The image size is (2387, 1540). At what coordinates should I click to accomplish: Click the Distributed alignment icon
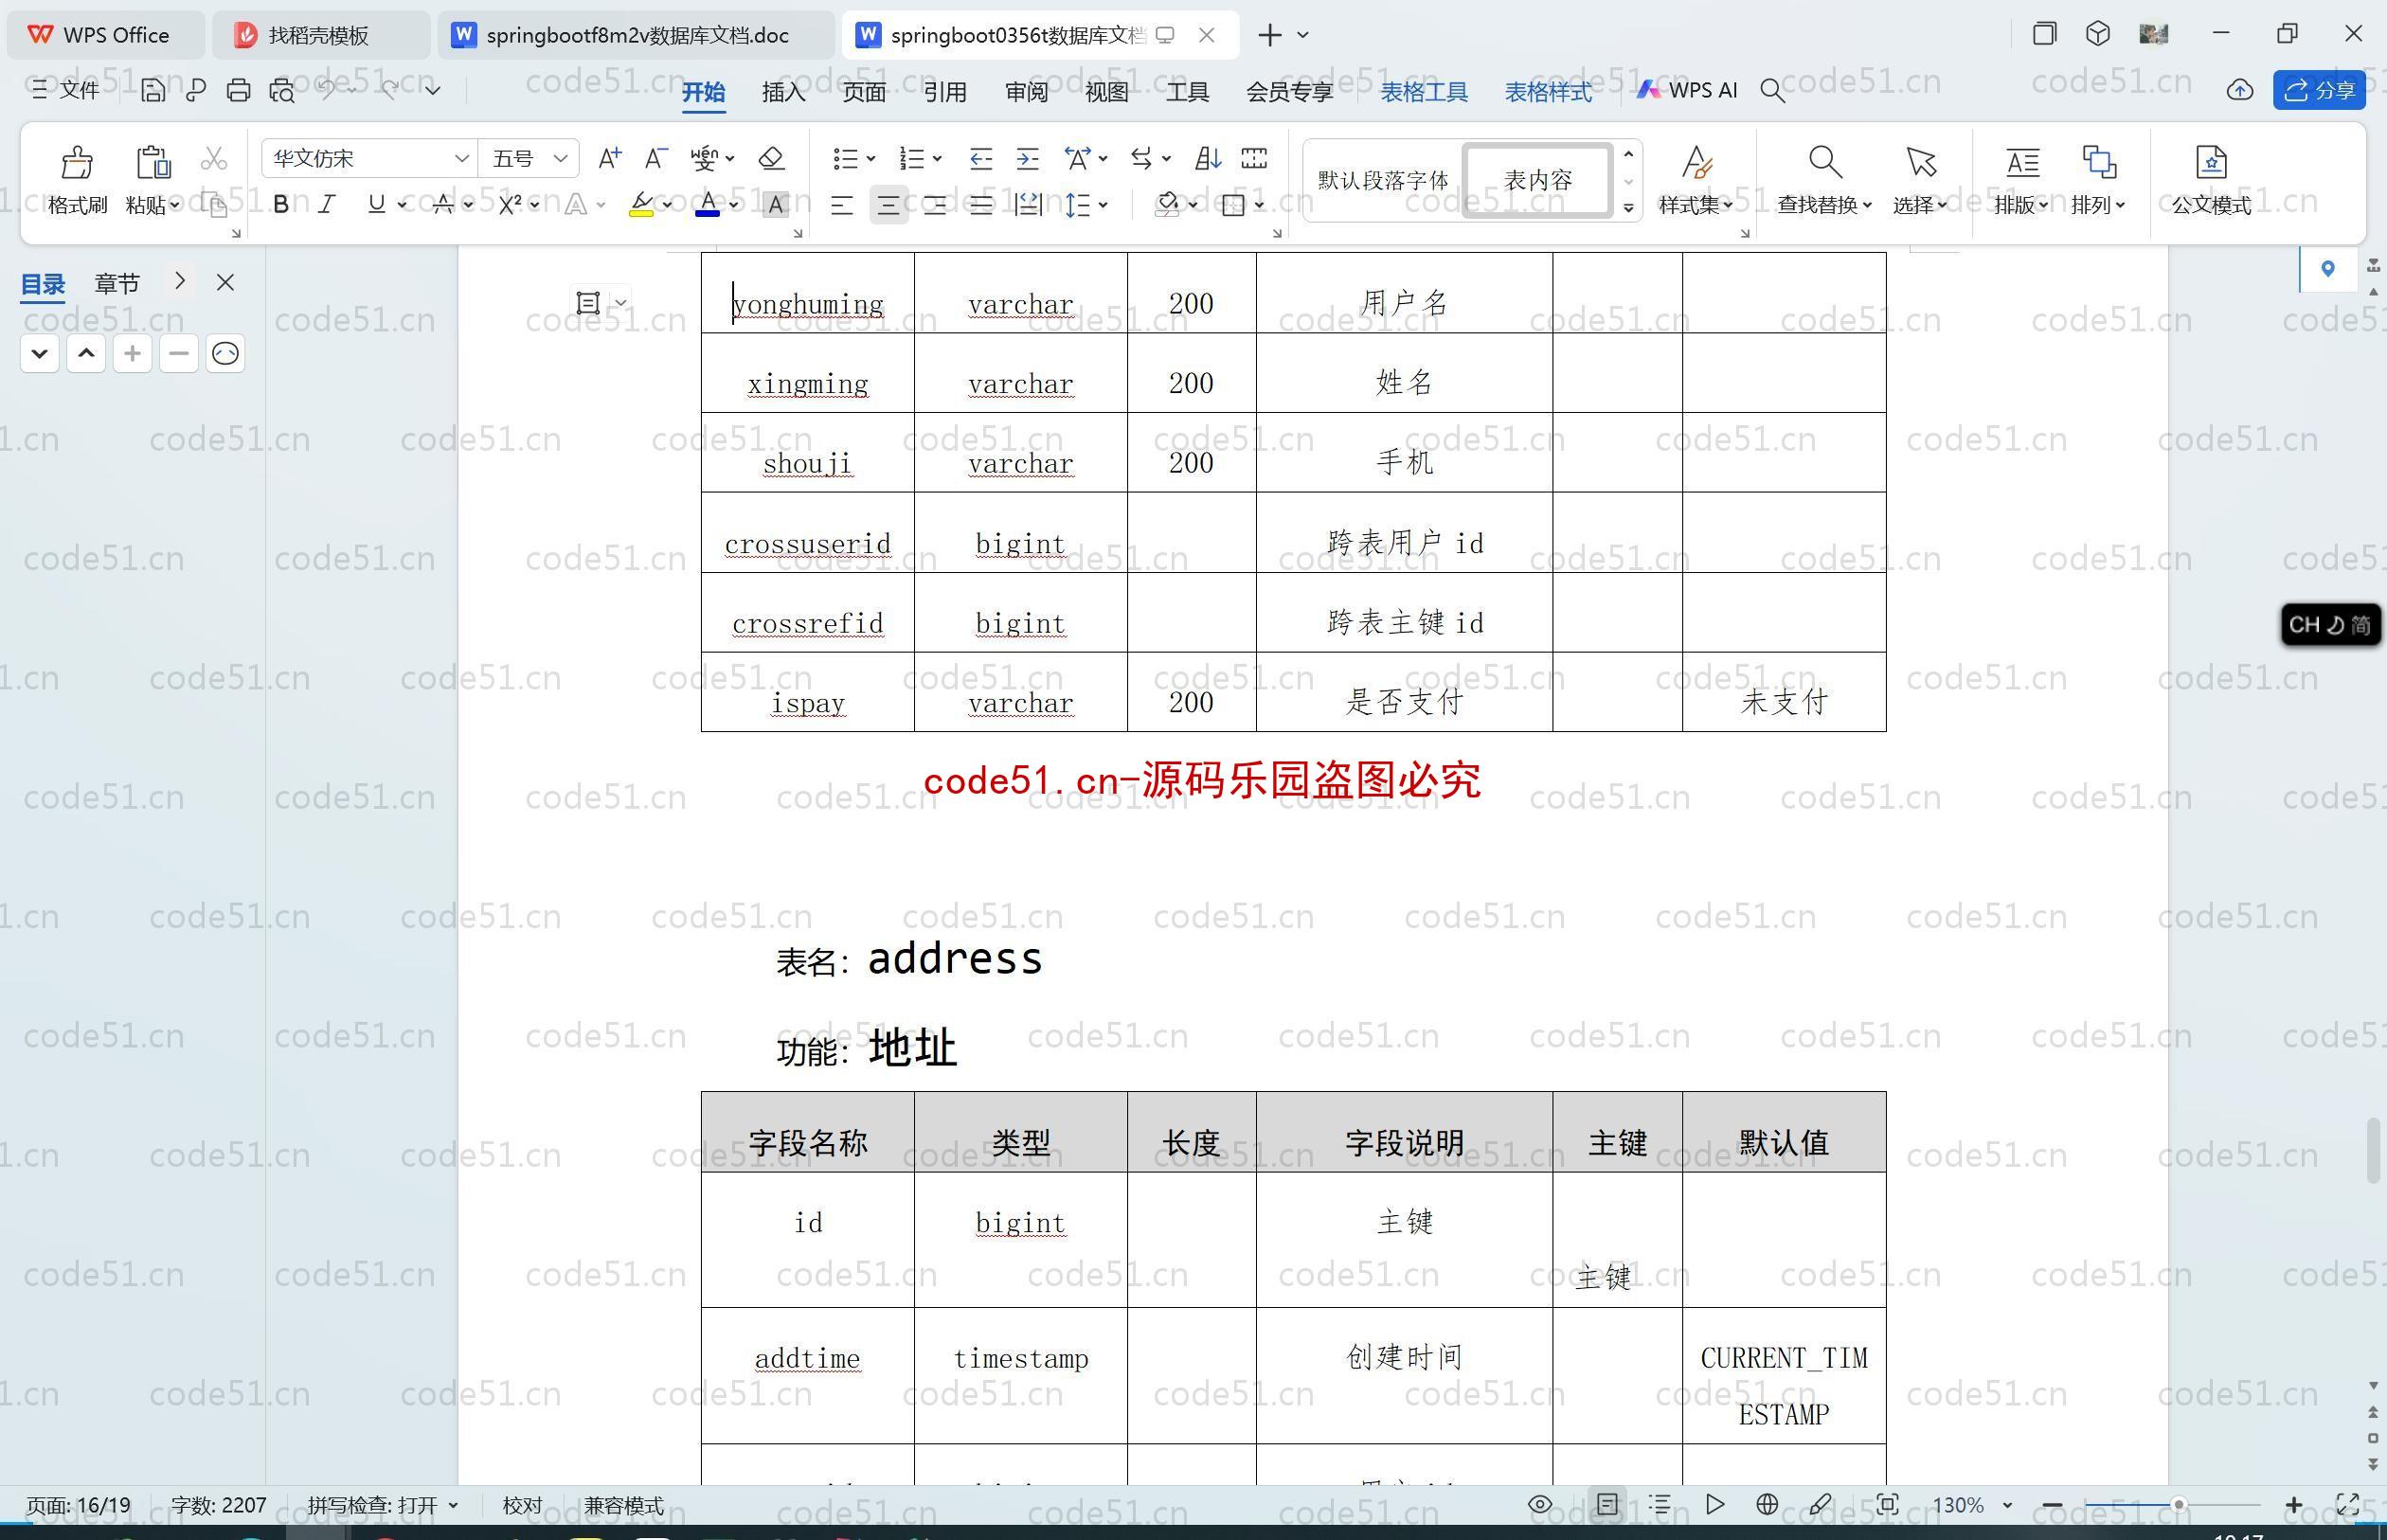pyautogui.click(x=1028, y=205)
